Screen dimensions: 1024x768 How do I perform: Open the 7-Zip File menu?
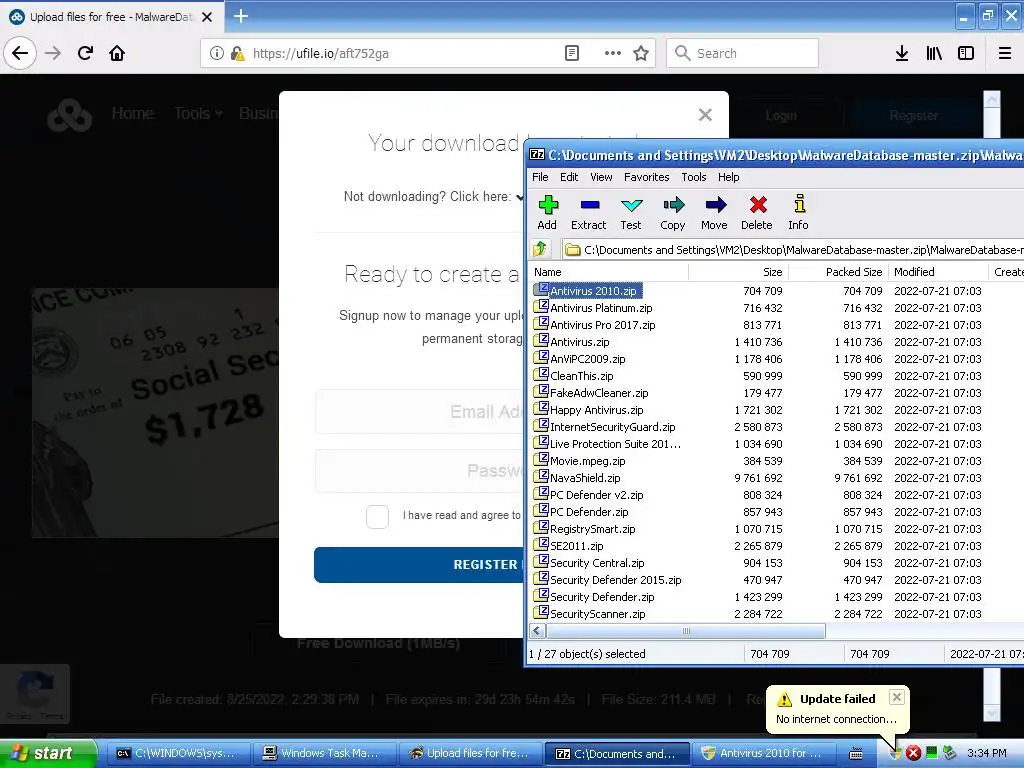(540, 177)
